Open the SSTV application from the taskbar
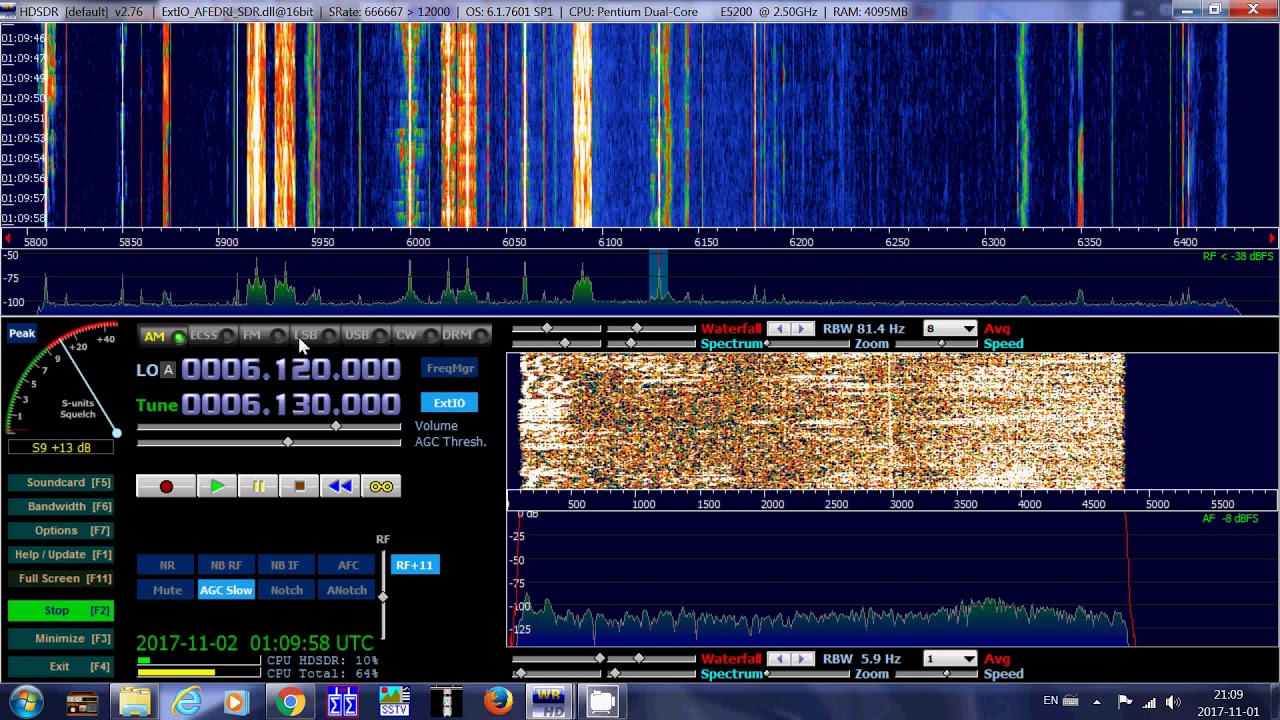This screenshot has width=1280, height=720. point(394,702)
